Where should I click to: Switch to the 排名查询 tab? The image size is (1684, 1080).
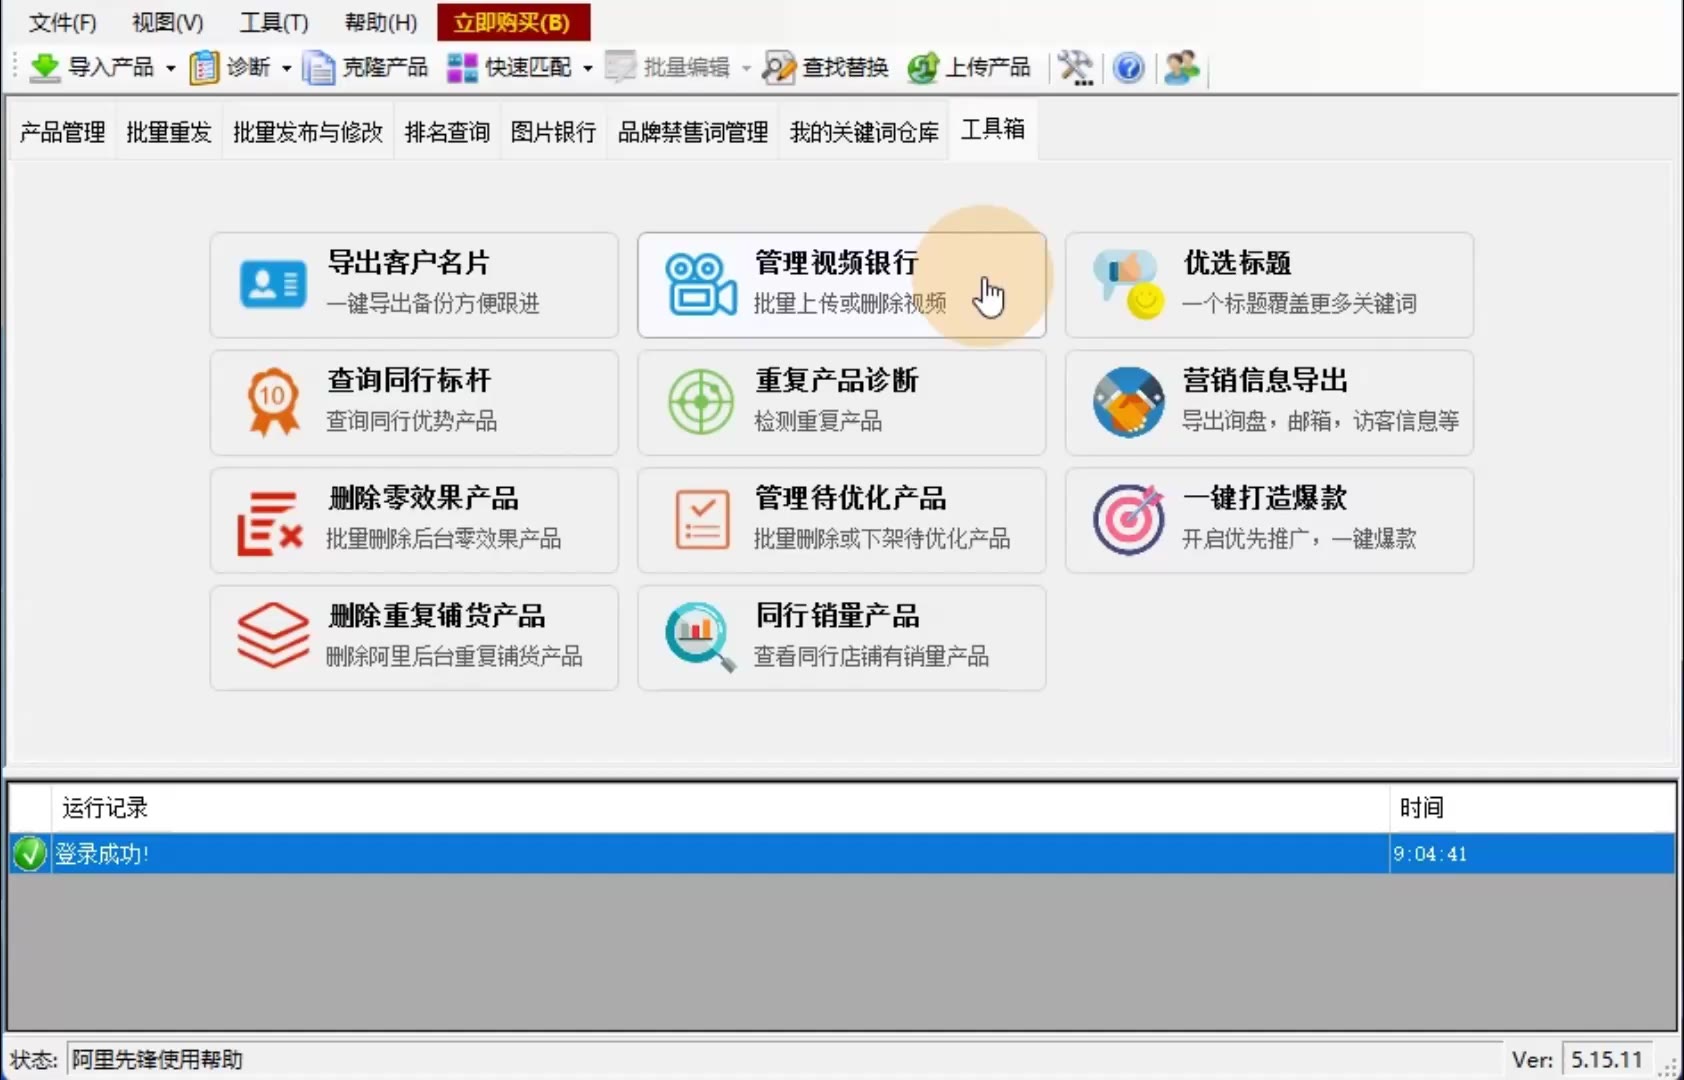(447, 132)
